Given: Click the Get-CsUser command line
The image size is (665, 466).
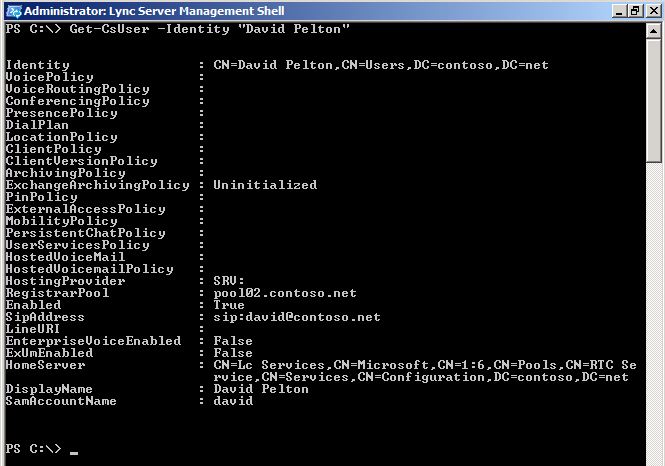Looking at the screenshot, I should point(177,29).
